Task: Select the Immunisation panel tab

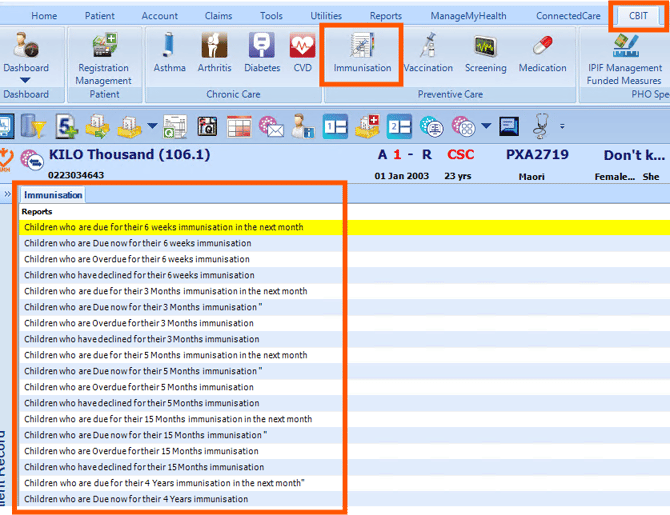Action: [x=53, y=195]
